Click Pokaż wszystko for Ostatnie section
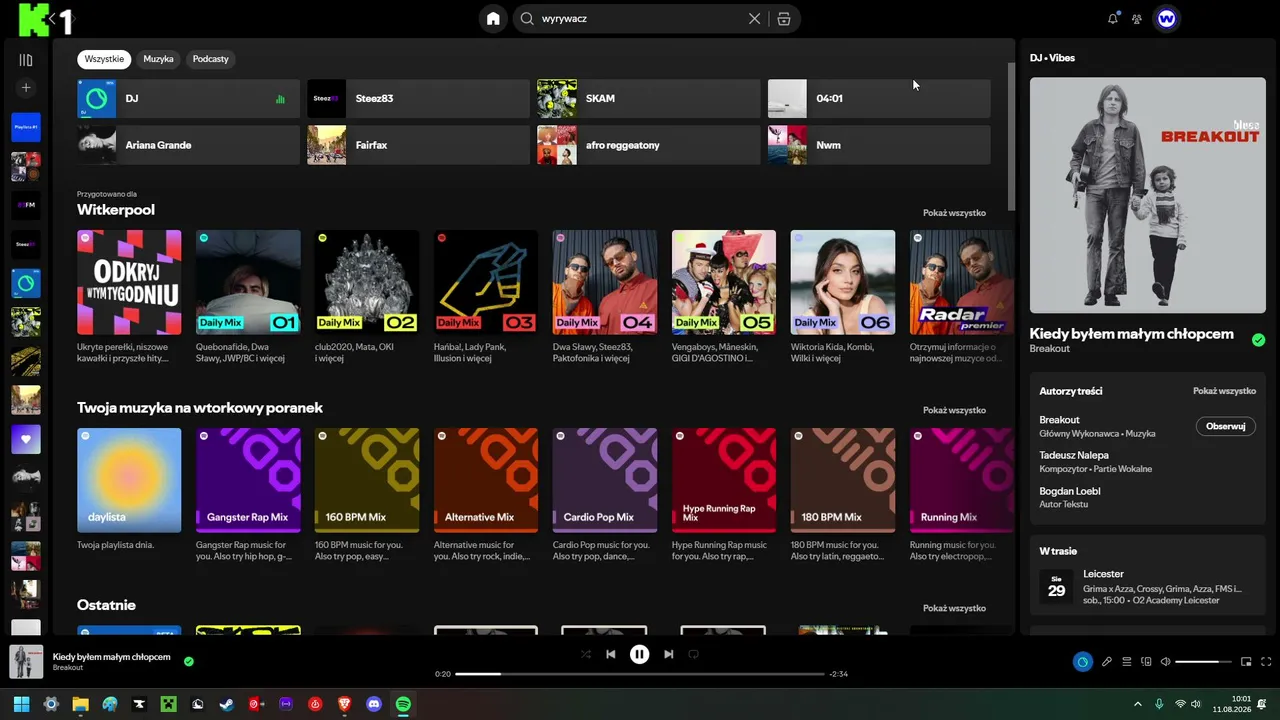Screen dimensions: 1280x720 [x=954, y=608]
